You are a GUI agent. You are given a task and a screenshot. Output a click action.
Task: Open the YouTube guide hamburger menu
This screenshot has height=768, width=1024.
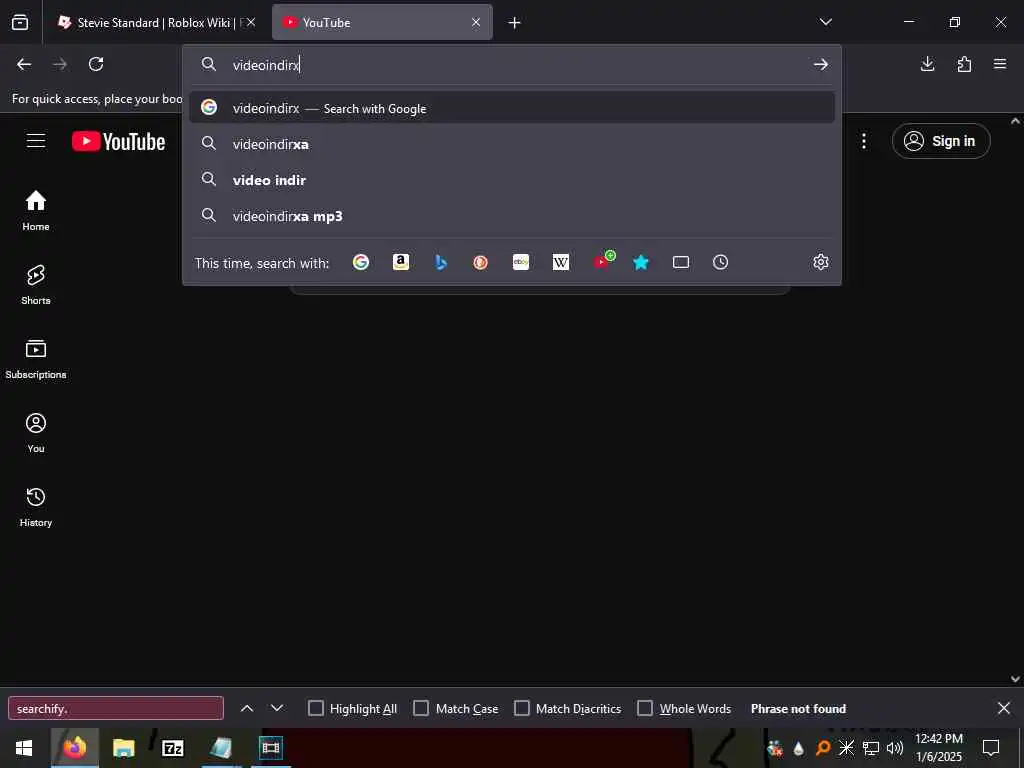pyautogui.click(x=36, y=141)
